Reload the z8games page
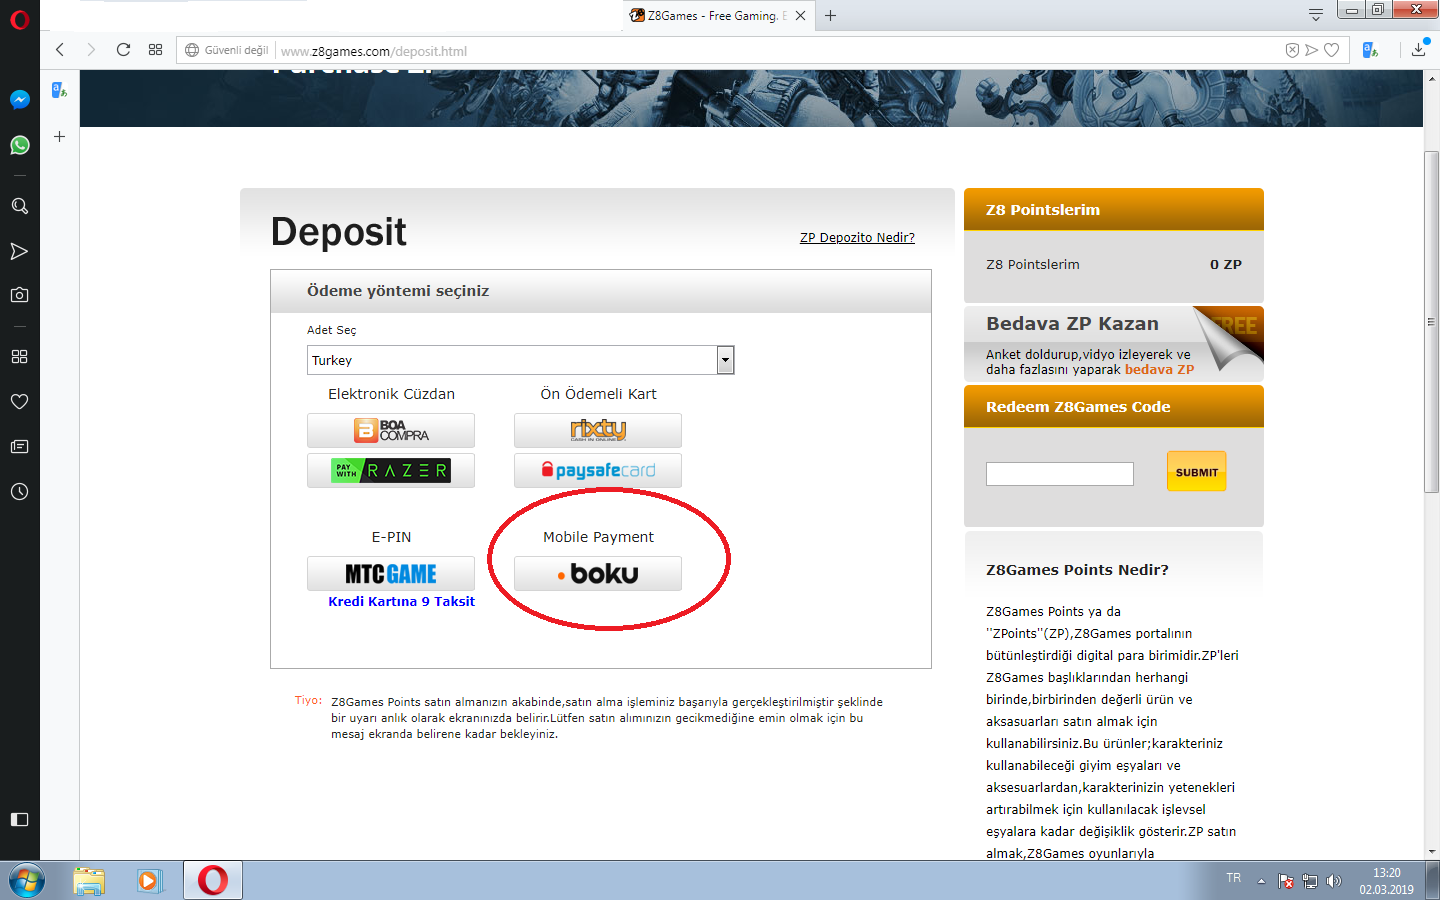Image resolution: width=1440 pixels, height=900 pixels. point(123,50)
